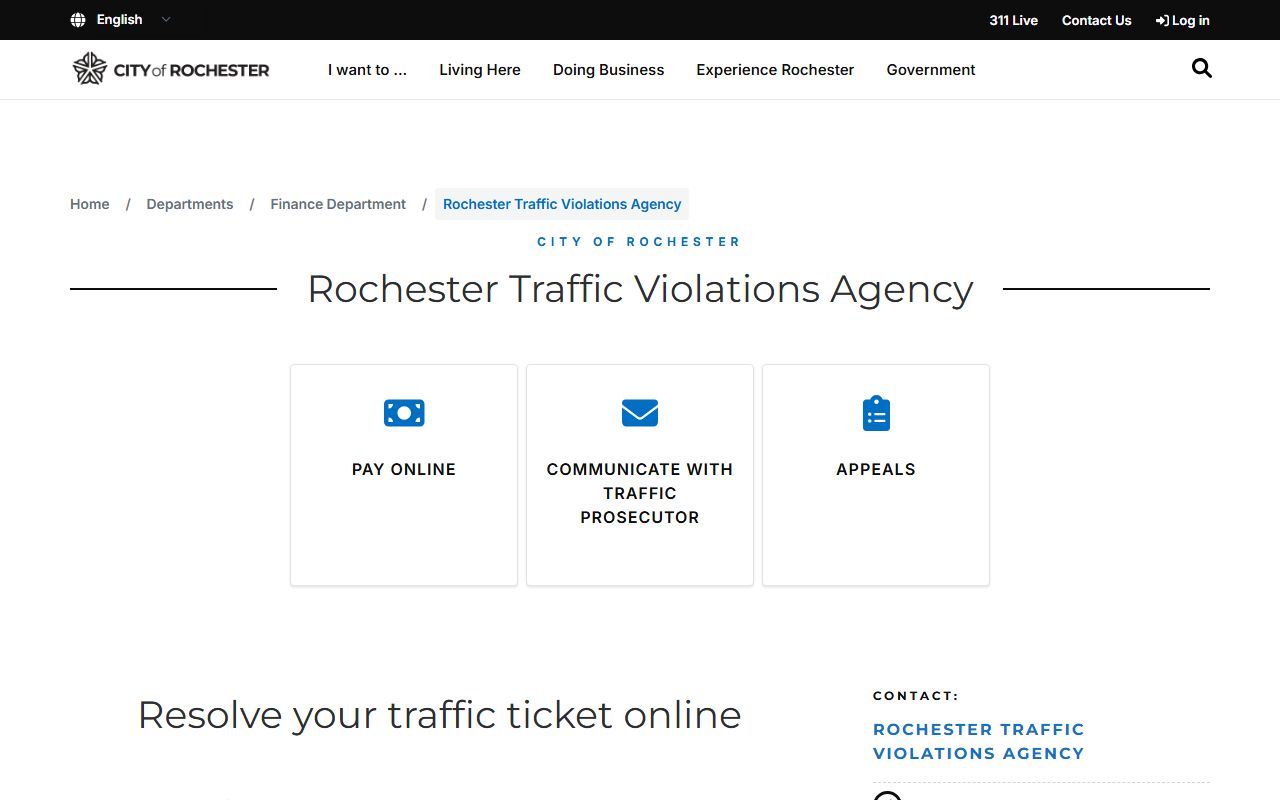Open the Departments breadcrumb link

click(x=190, y=204)
